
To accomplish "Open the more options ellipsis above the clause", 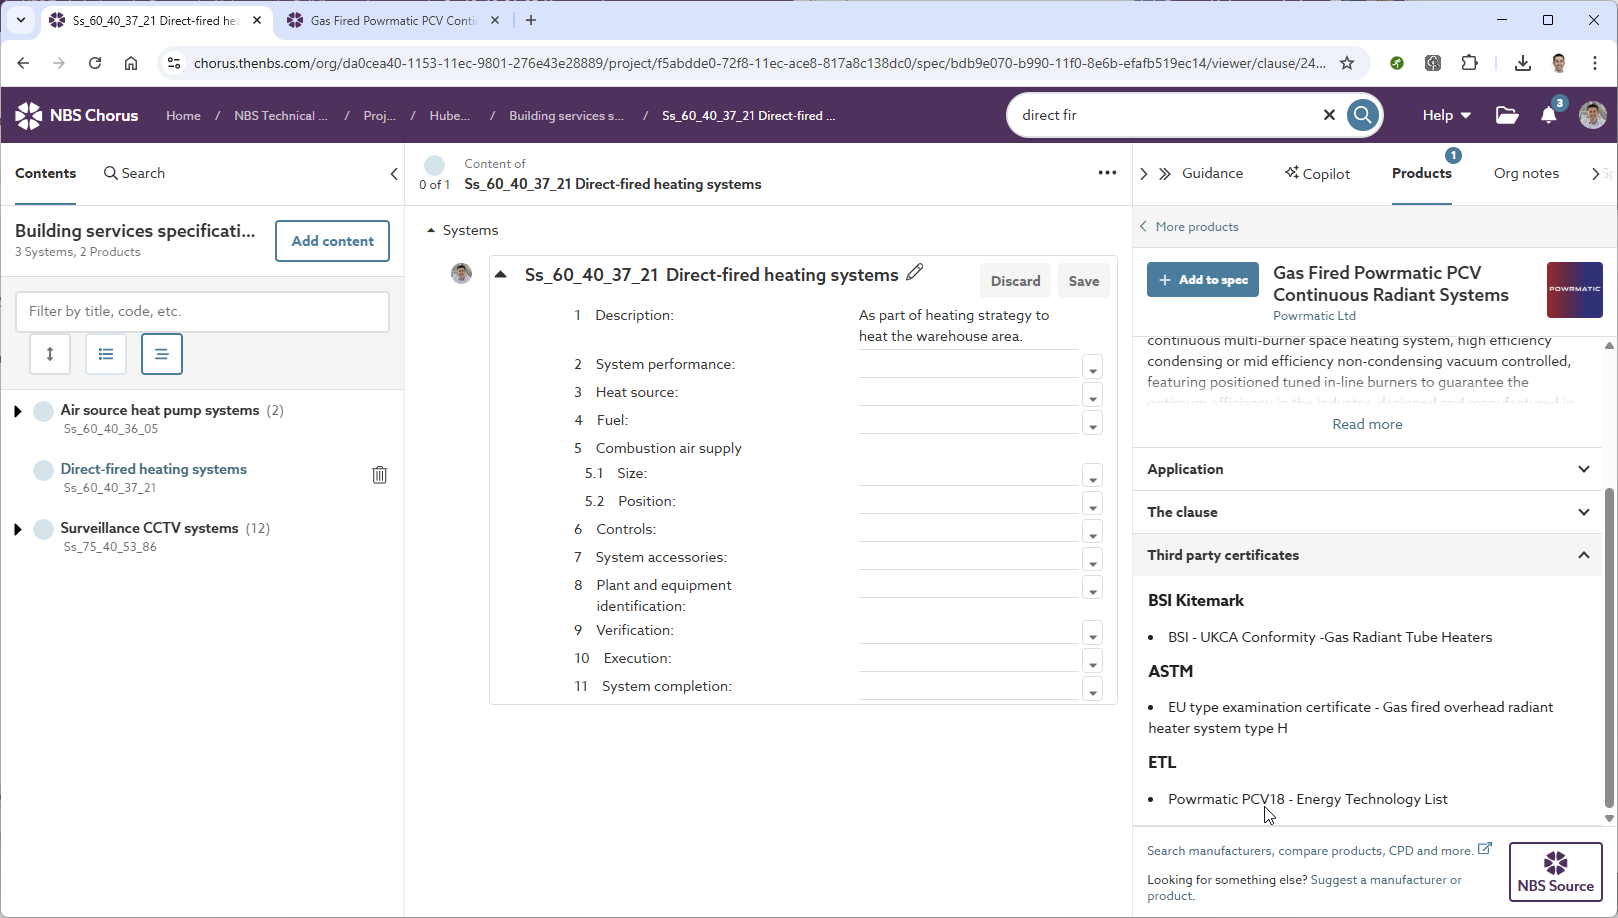I will click(1107, 172).
